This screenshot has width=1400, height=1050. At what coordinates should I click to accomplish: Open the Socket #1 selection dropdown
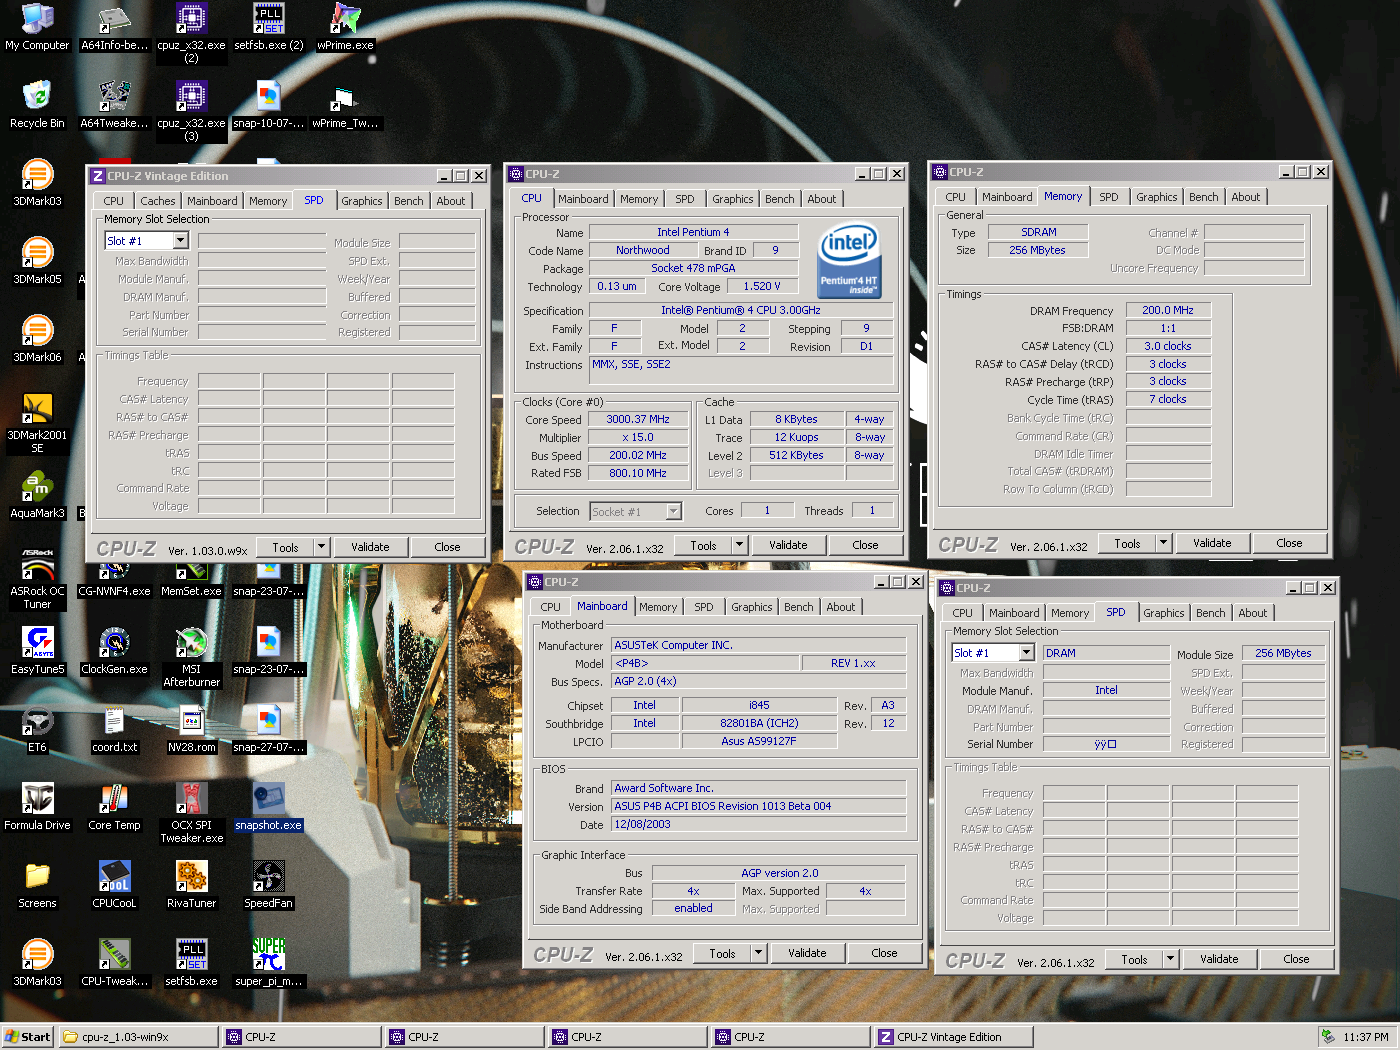coord(673,511)
